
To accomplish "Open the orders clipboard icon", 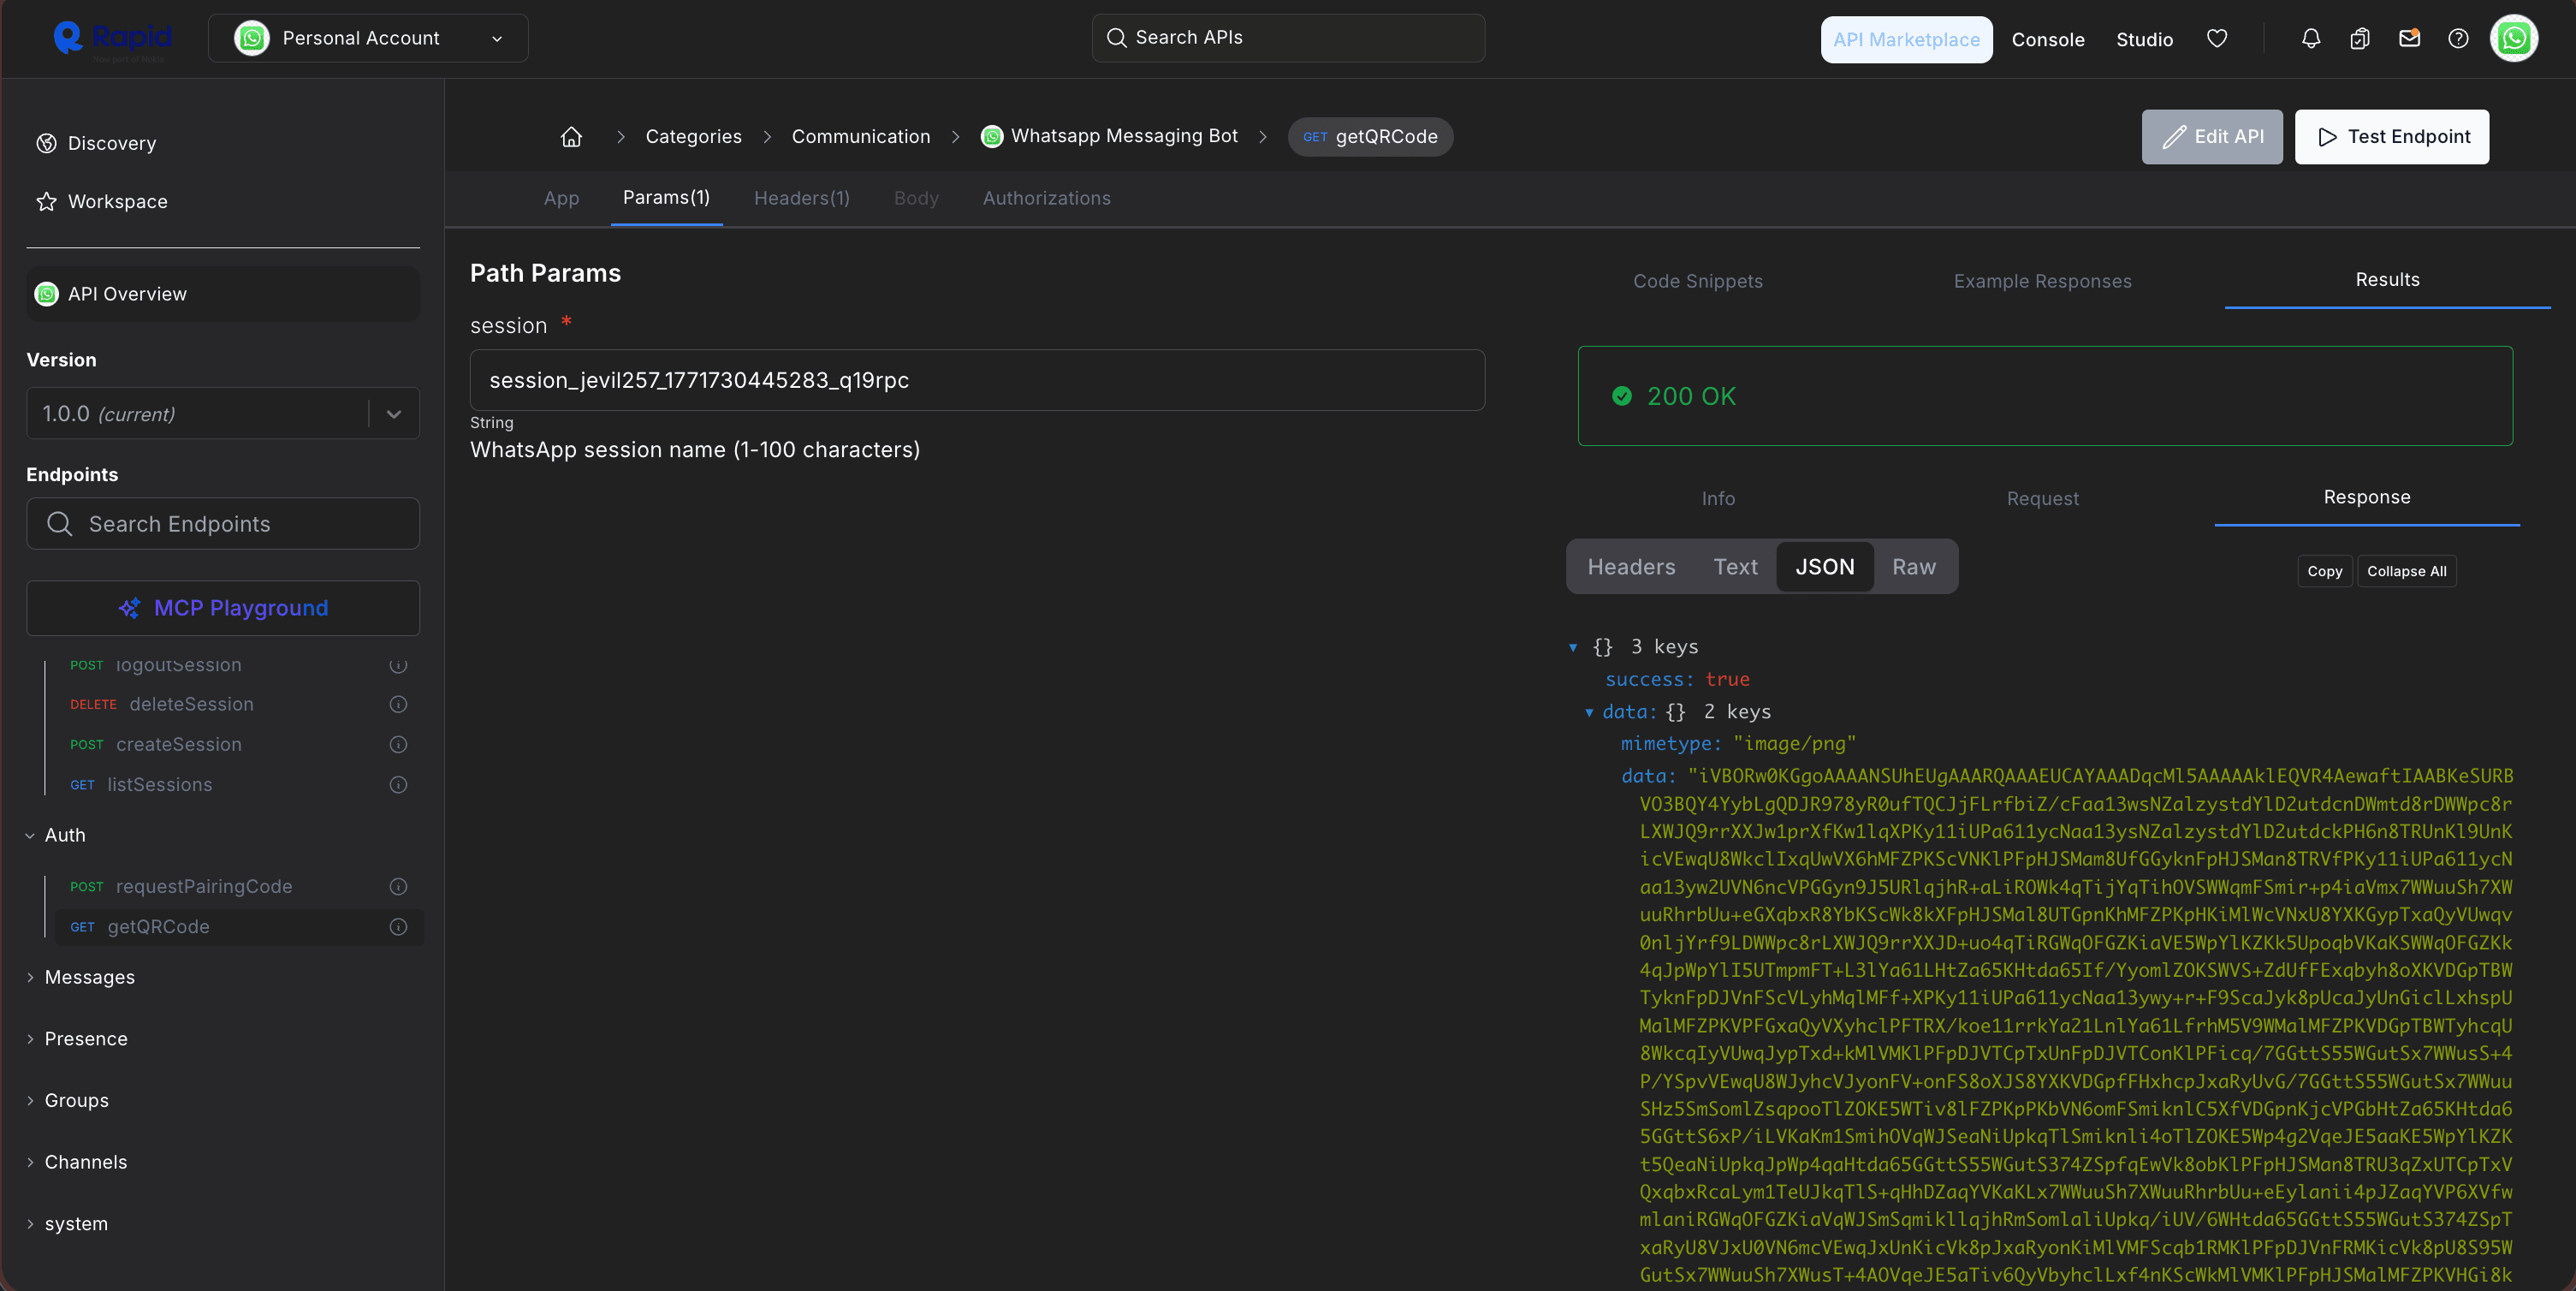I will coord(2360,38).
